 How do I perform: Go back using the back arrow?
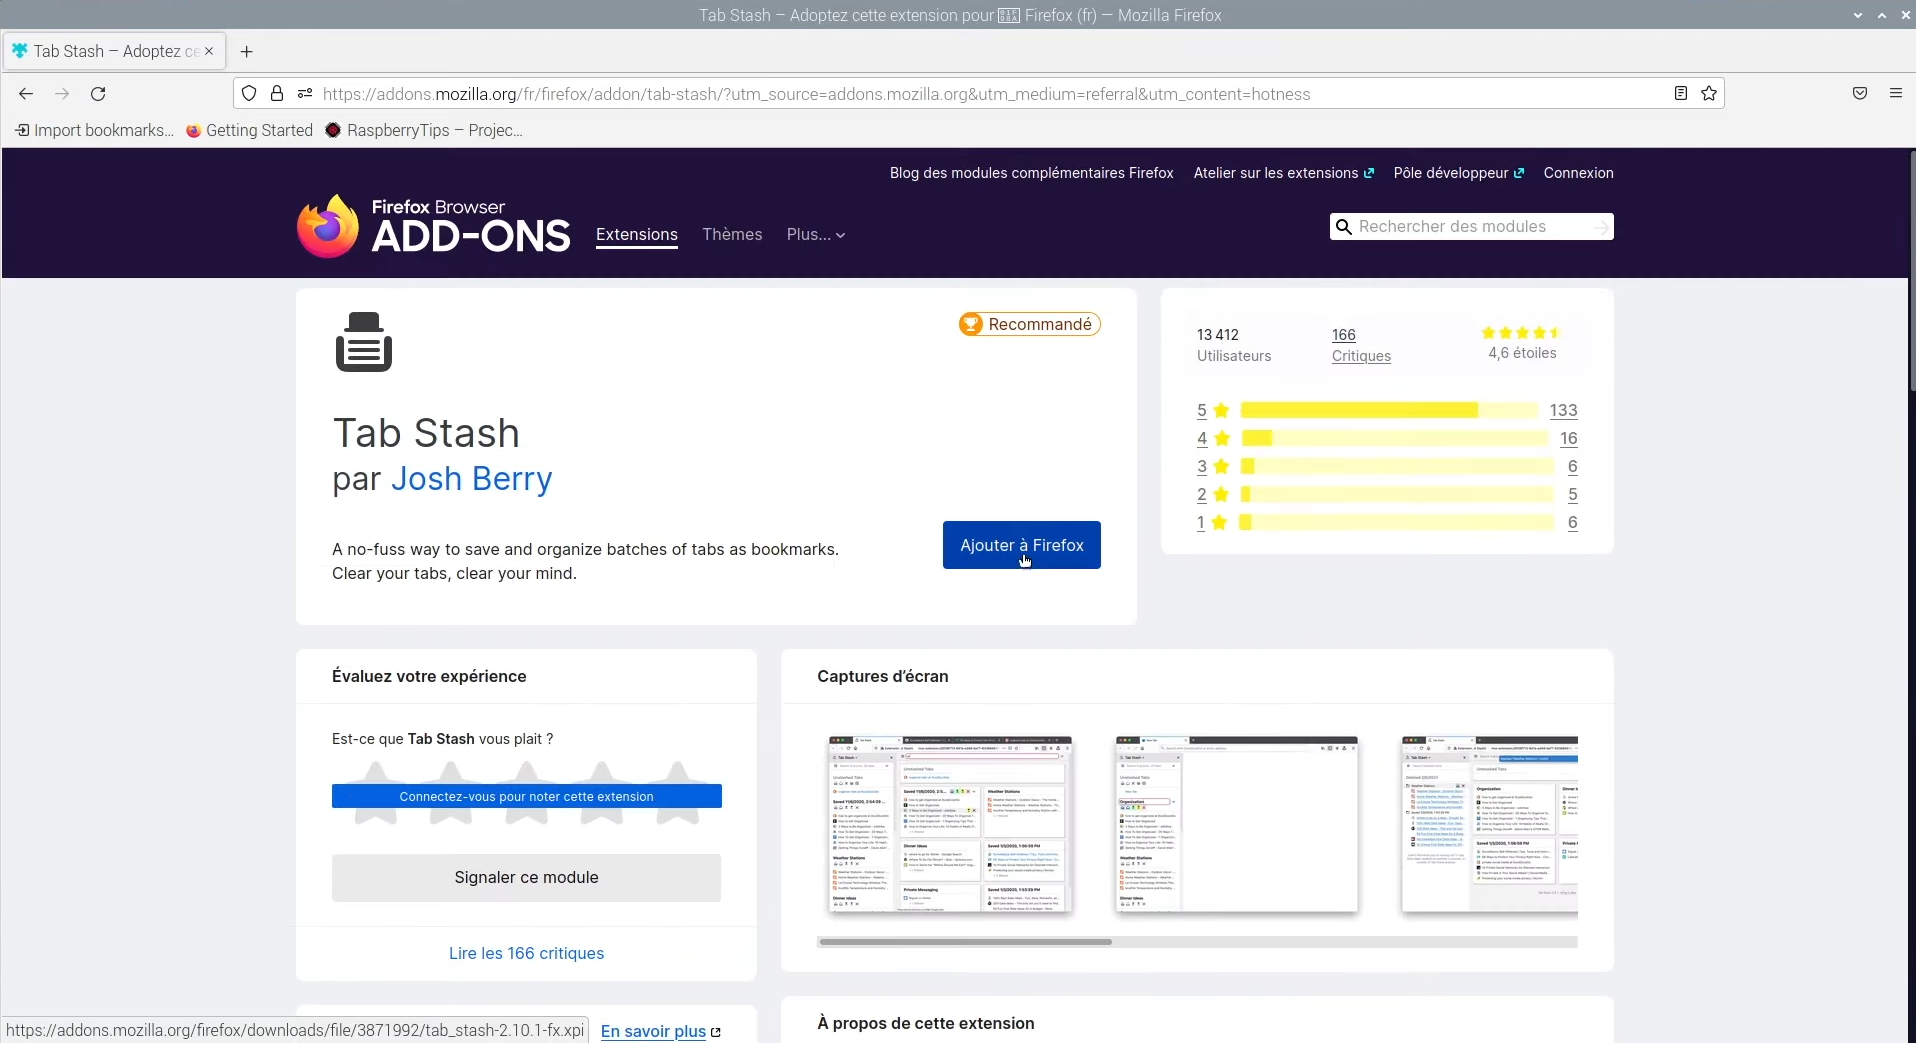[26, 94]
